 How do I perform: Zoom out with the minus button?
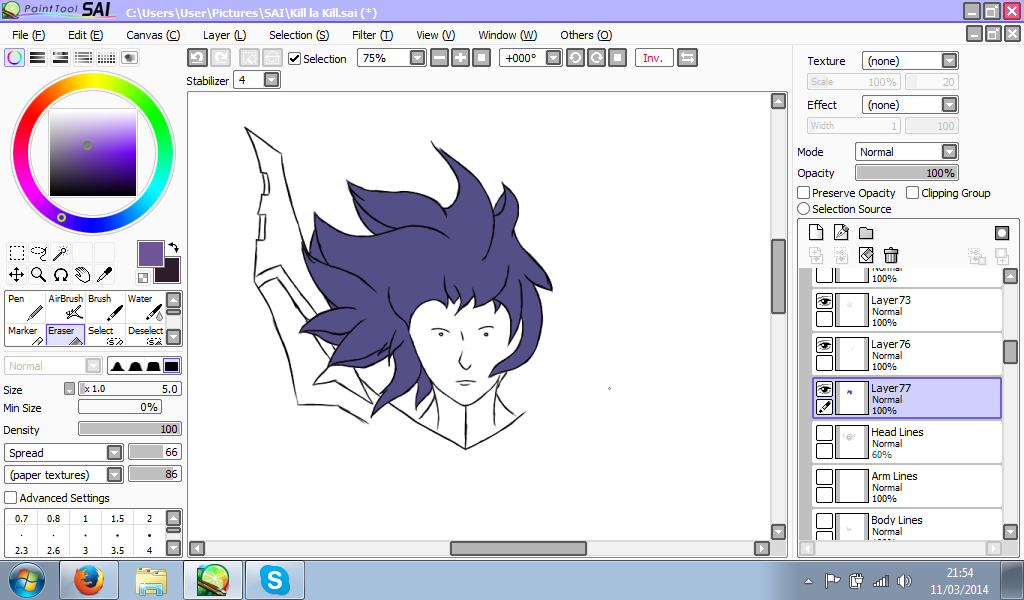[440, 58]
